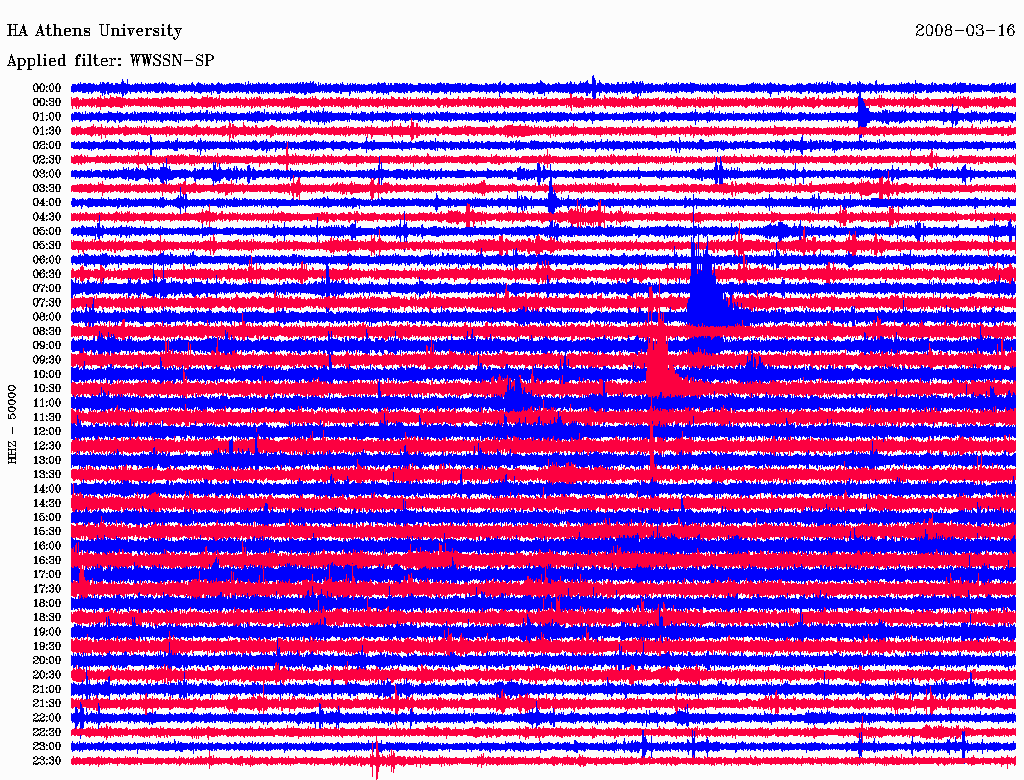Select the 18:00 time label
The image size is (1024, 780).
point(47,603)
